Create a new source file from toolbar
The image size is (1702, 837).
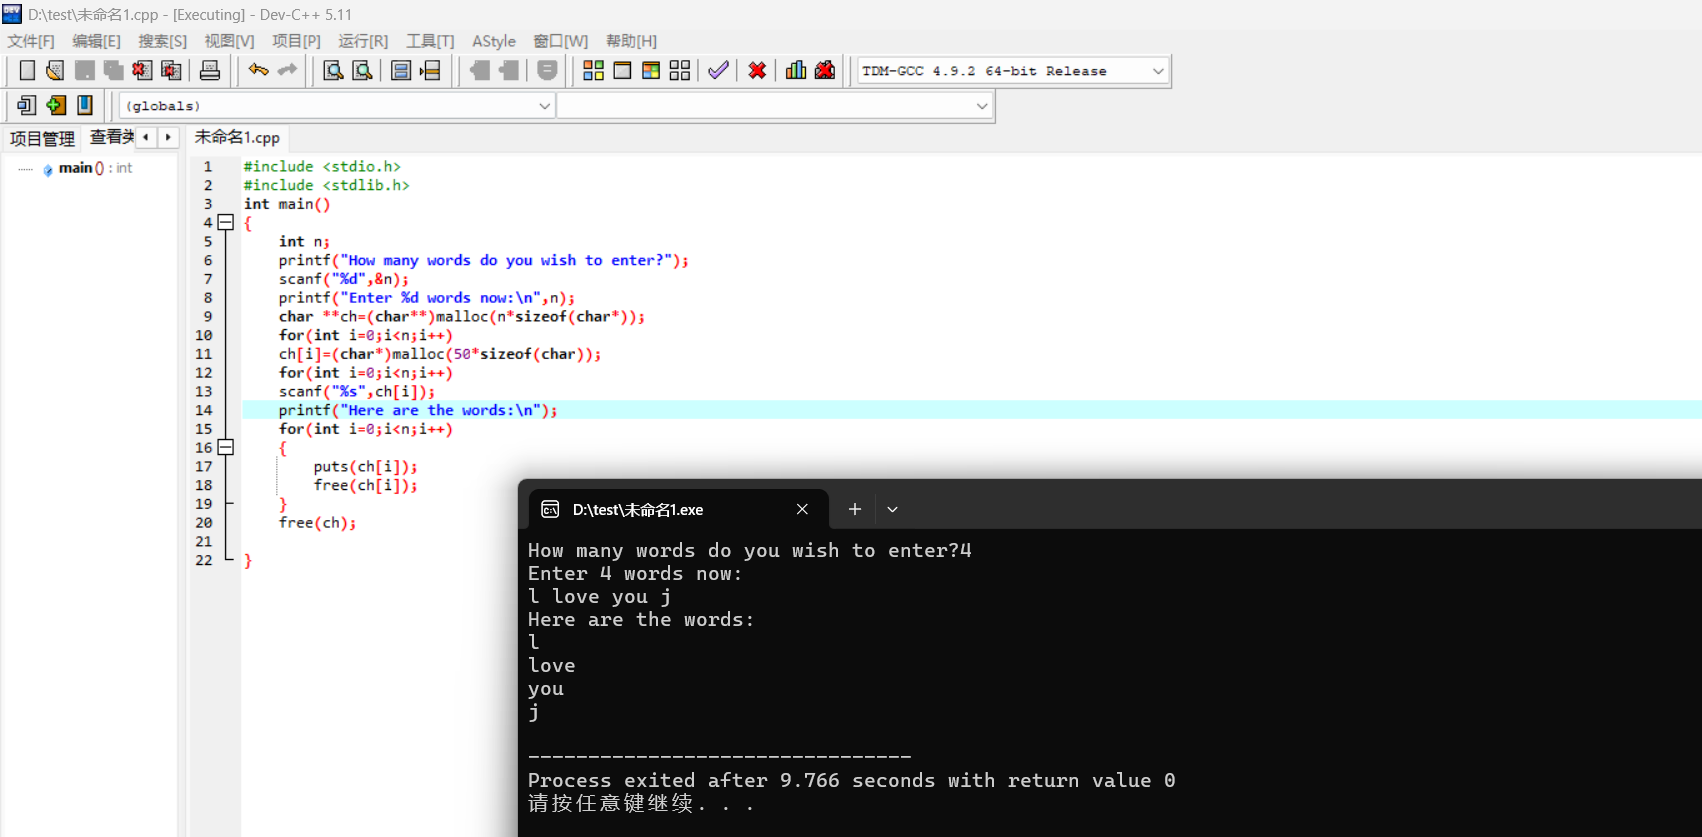click(27, 70)
